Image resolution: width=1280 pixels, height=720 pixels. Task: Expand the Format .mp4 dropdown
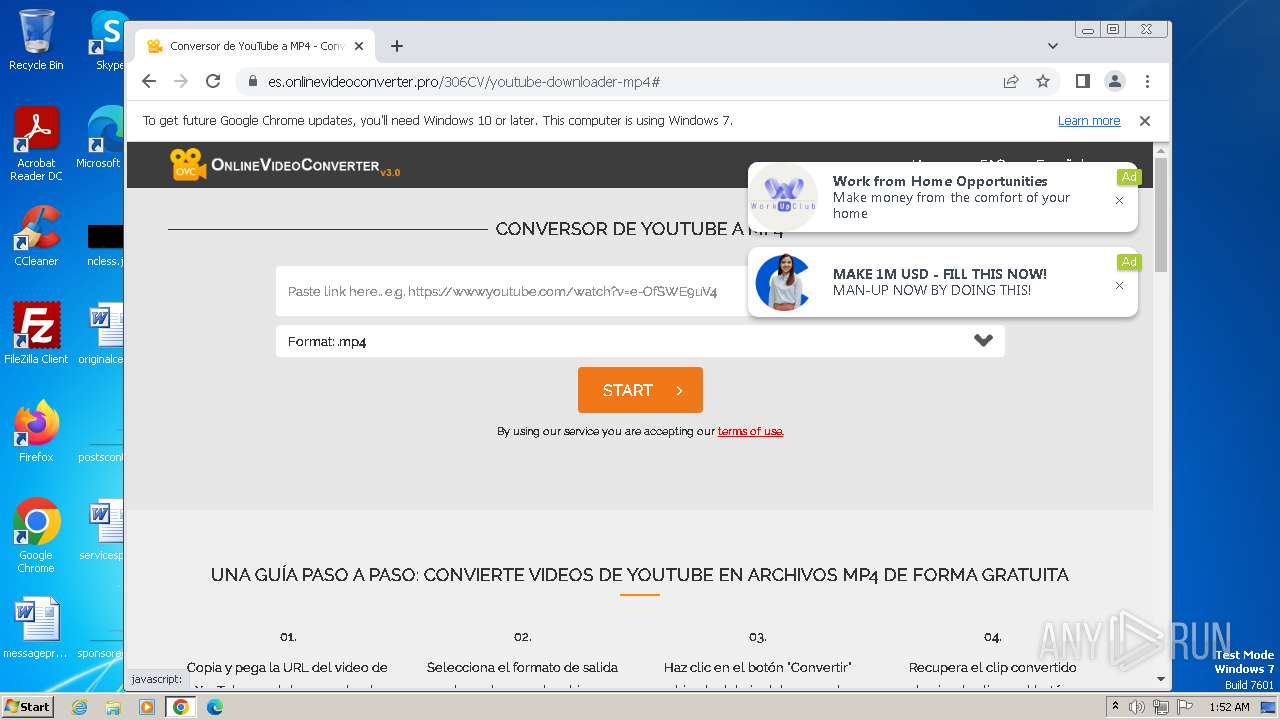pyautogui.click(x=640, y=341)
